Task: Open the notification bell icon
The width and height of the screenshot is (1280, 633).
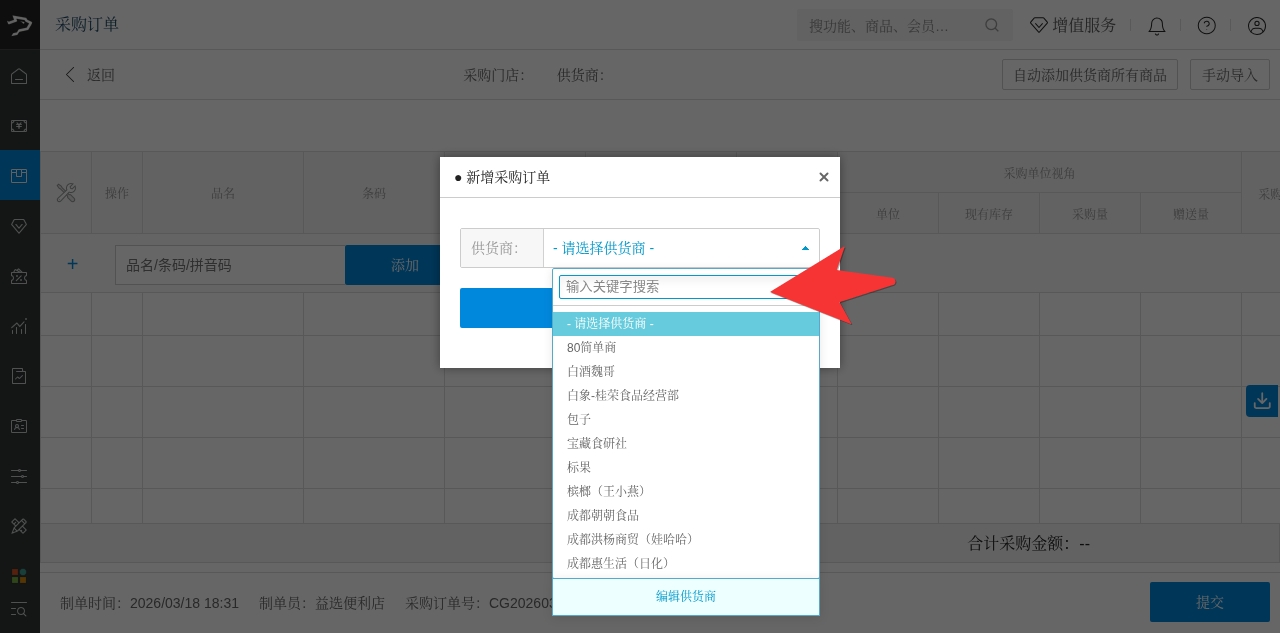Action: tap(1157, 26)
